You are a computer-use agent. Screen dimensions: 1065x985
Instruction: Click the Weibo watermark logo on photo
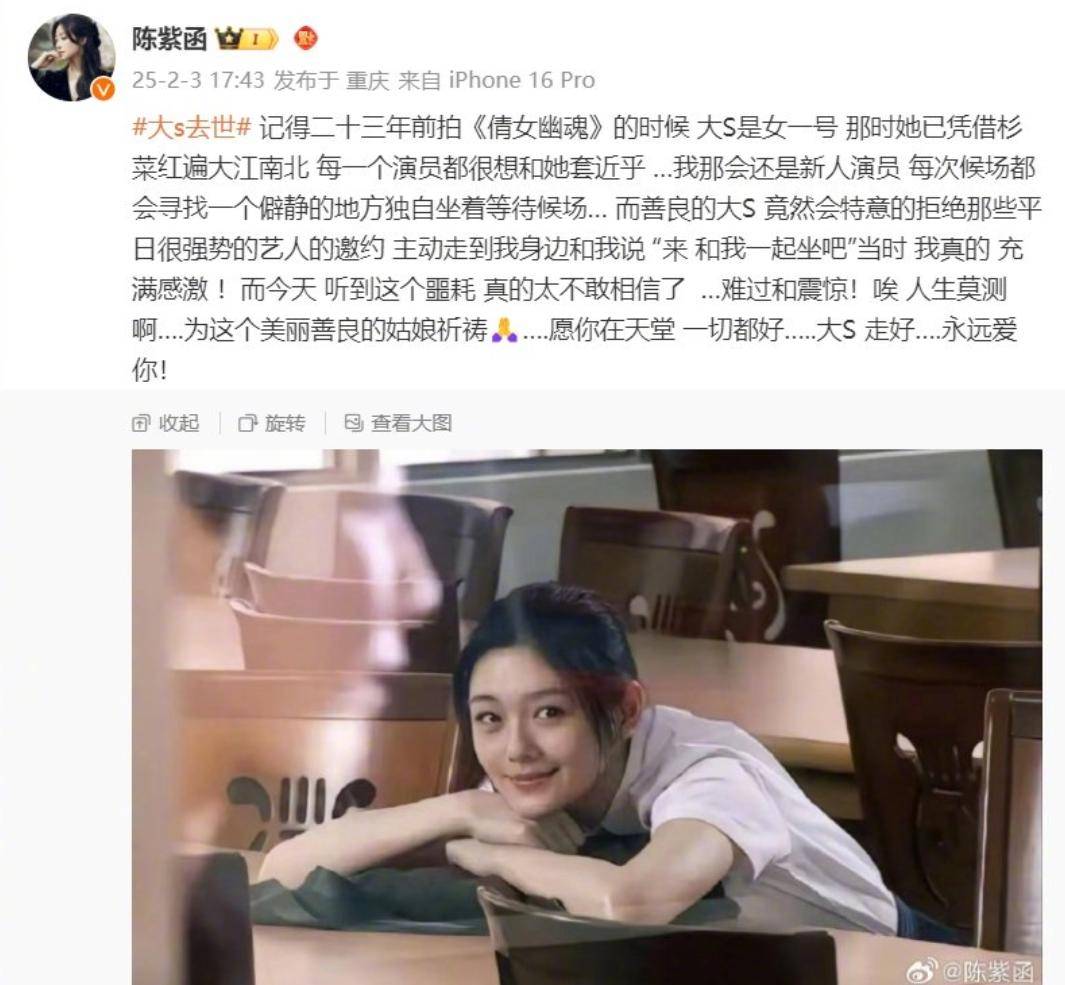click(923, 969)
